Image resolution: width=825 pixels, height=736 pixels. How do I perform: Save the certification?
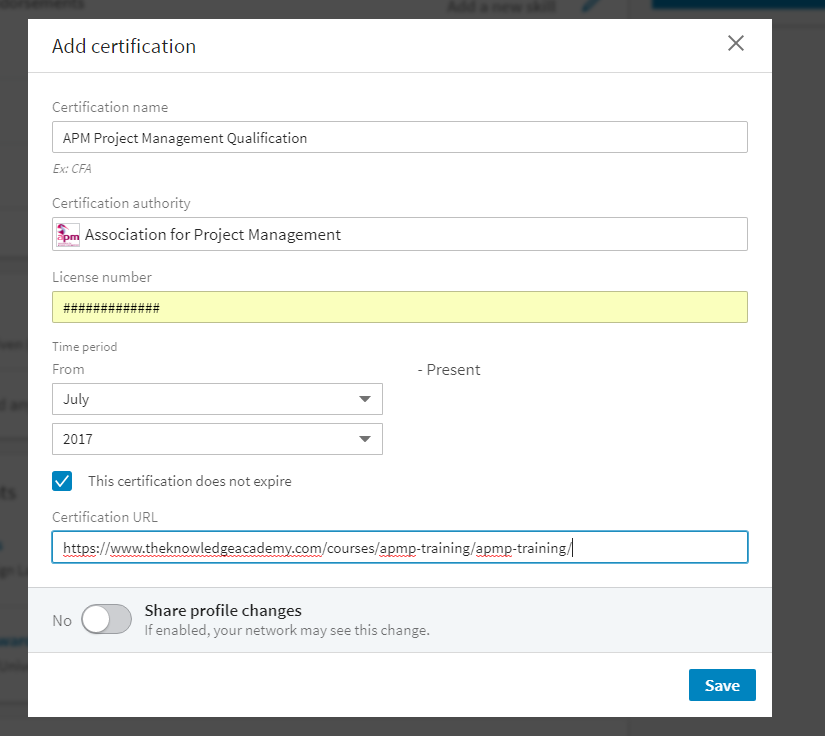click(x=721, y=685)
